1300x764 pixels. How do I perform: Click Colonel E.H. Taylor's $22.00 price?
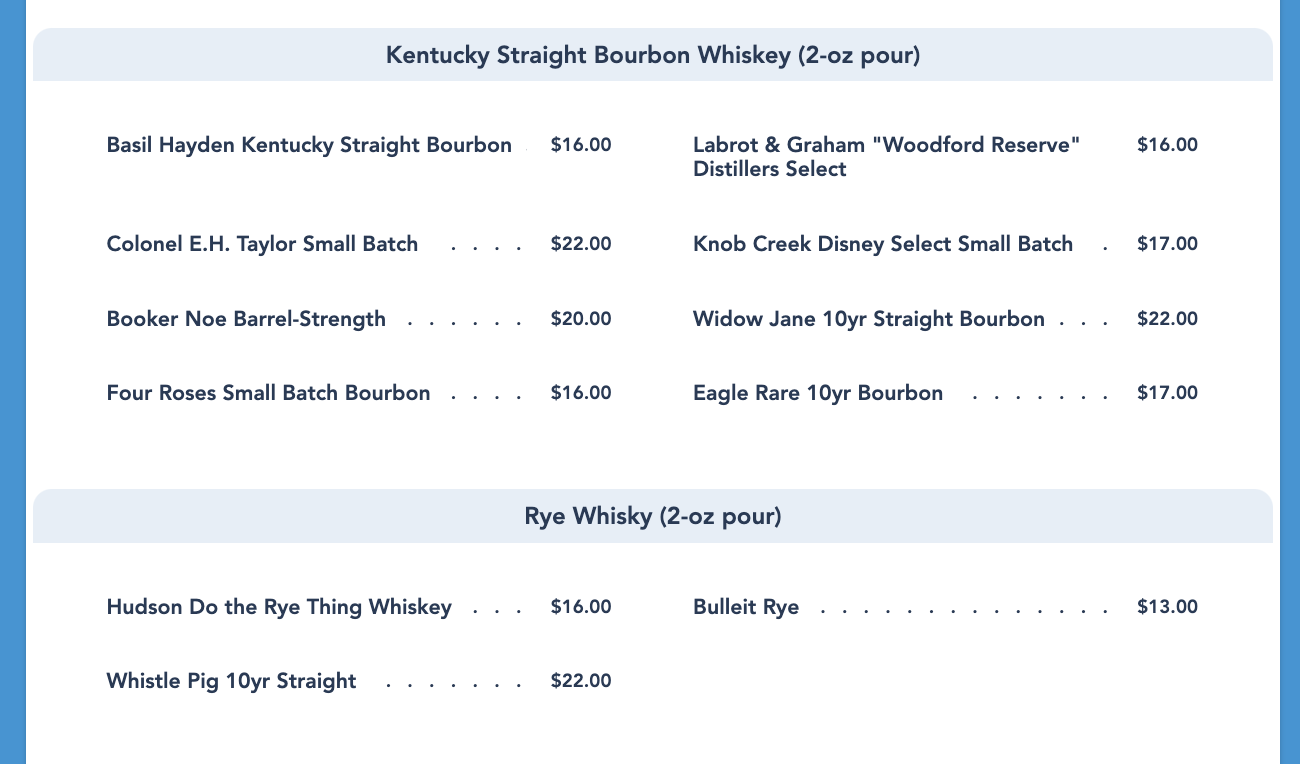click(580, 244)
